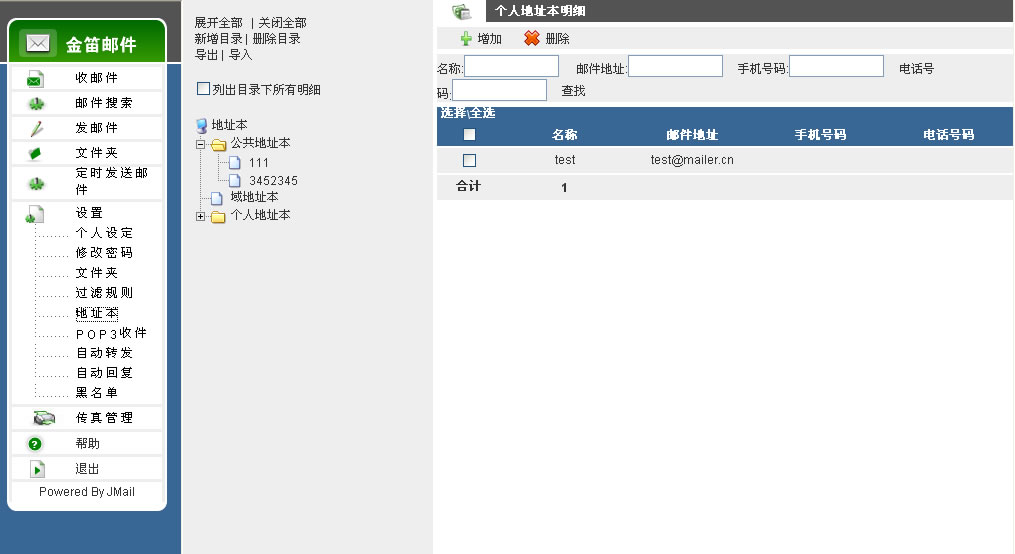This screenshot has height=554, width=1015.
Task: Select the 3452345 address book entry
Action: [x=272, y=181]
